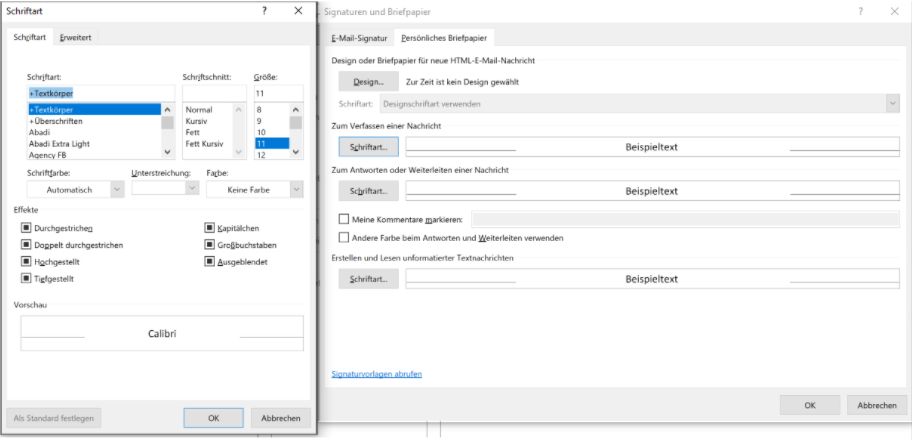Screen dimensions: 912x440
Task: Close the Schriftart dialog window
Action: point(298,10)
